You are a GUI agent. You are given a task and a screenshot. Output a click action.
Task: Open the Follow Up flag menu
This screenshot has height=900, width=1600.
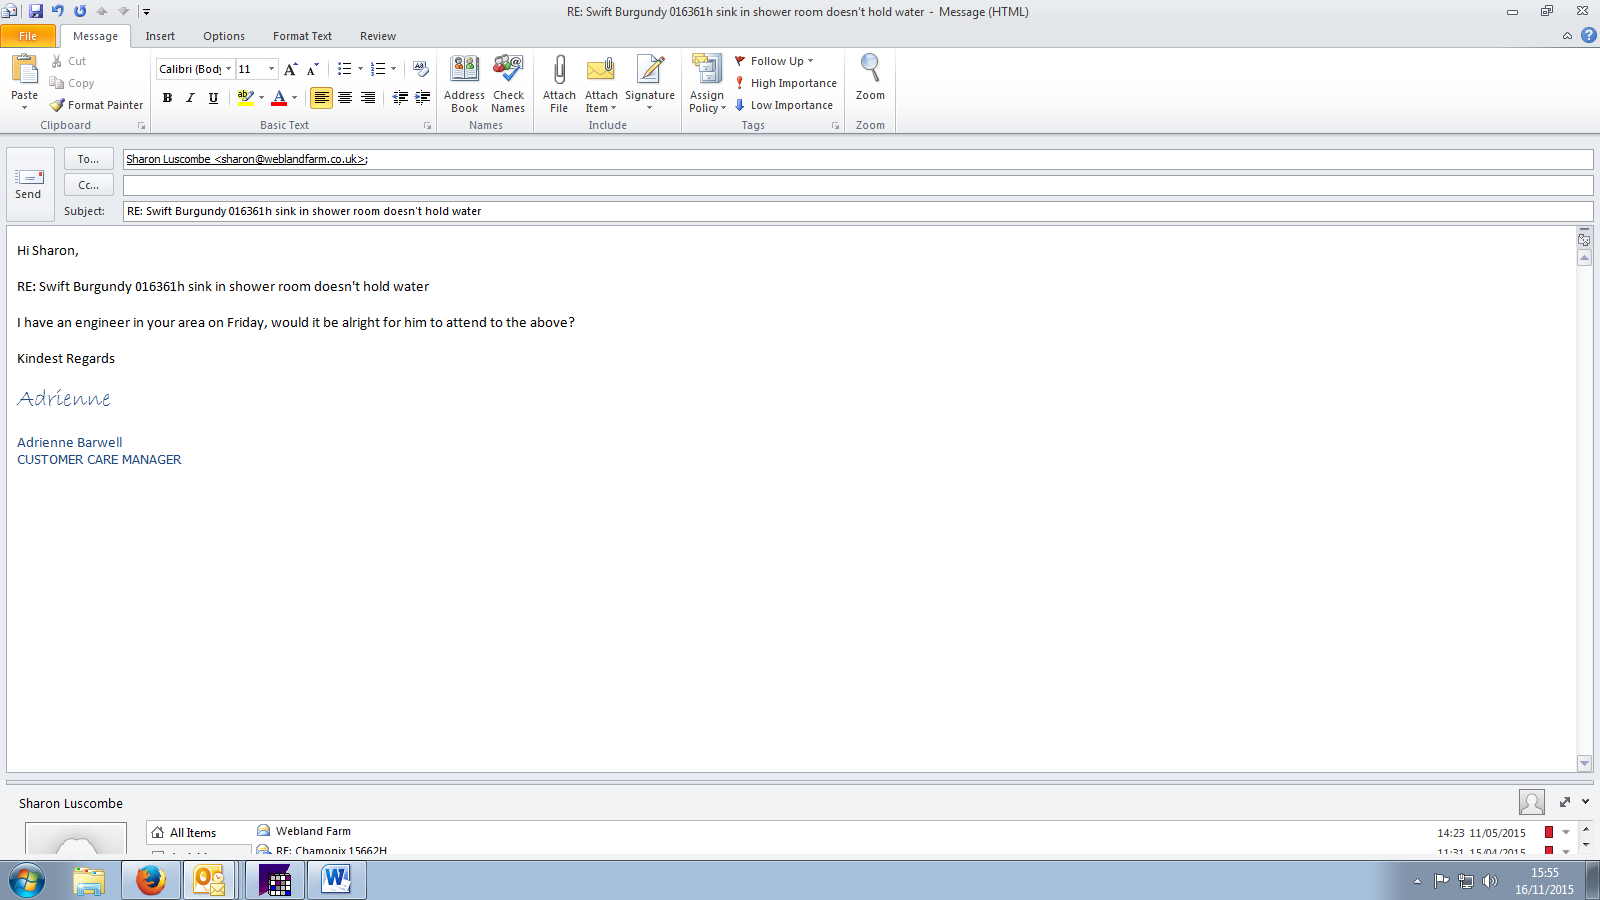click(774, 61)
